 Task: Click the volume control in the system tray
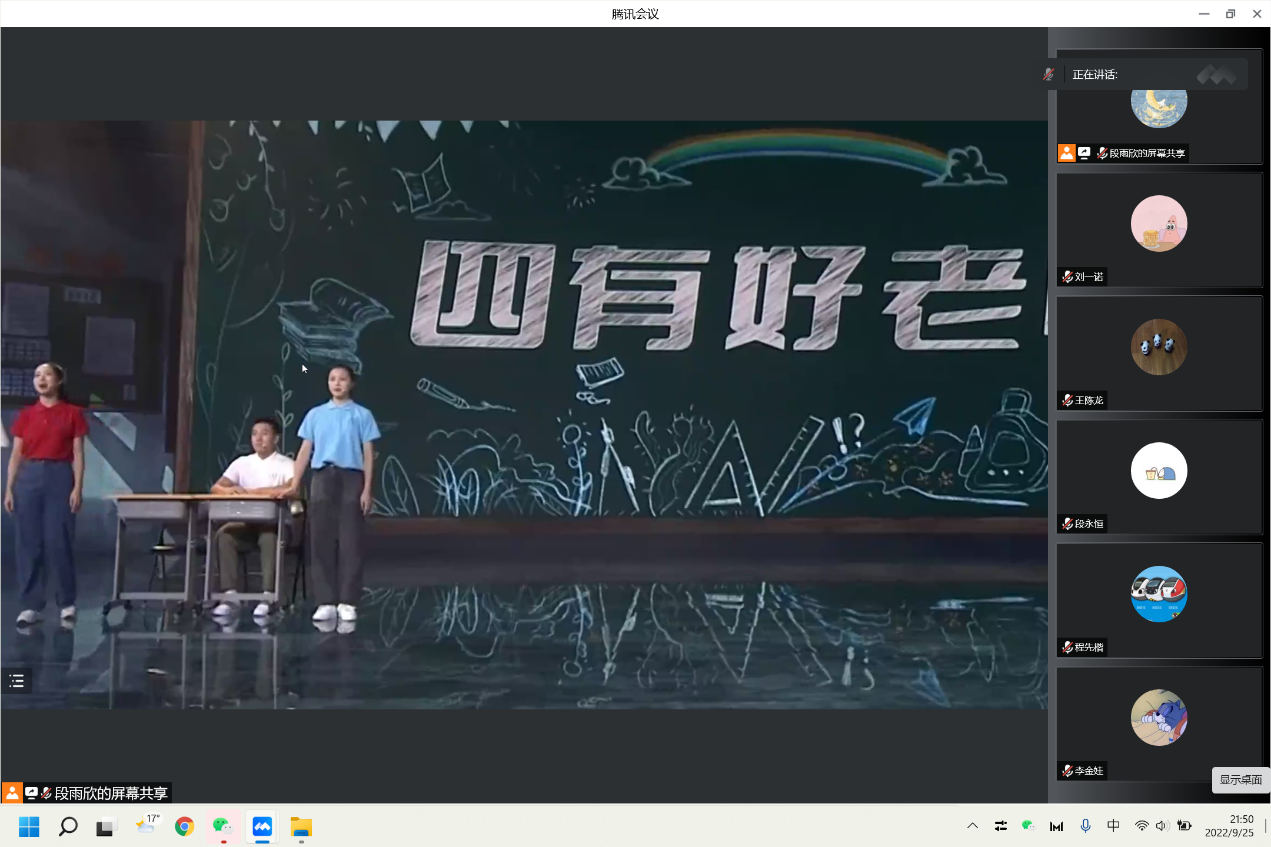[x=1161, y=827]
